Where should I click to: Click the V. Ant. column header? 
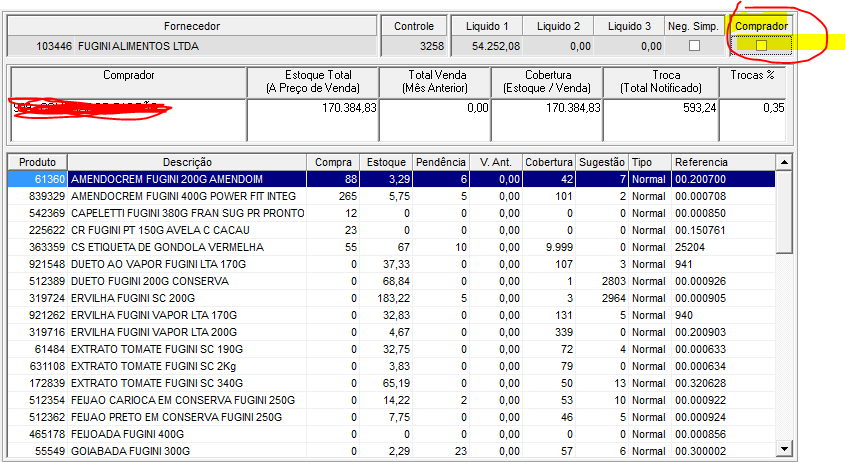click(495, 162)
